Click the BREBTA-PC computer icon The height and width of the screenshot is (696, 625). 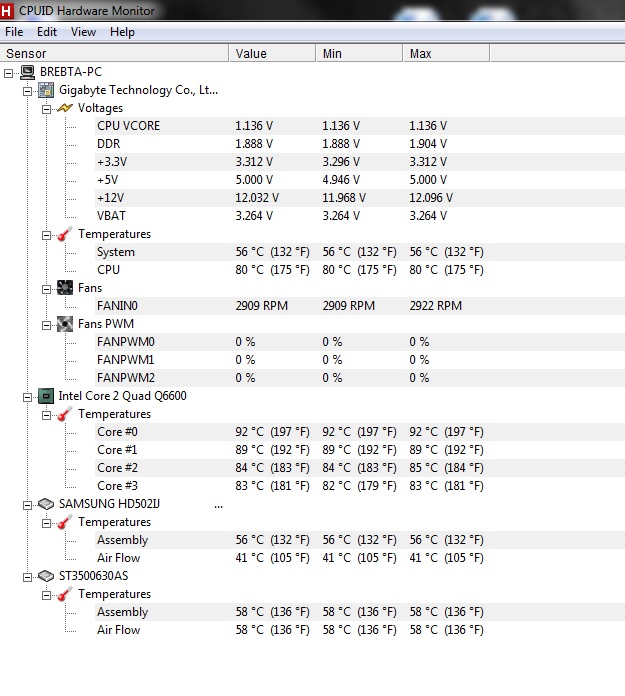click(28, 72)
